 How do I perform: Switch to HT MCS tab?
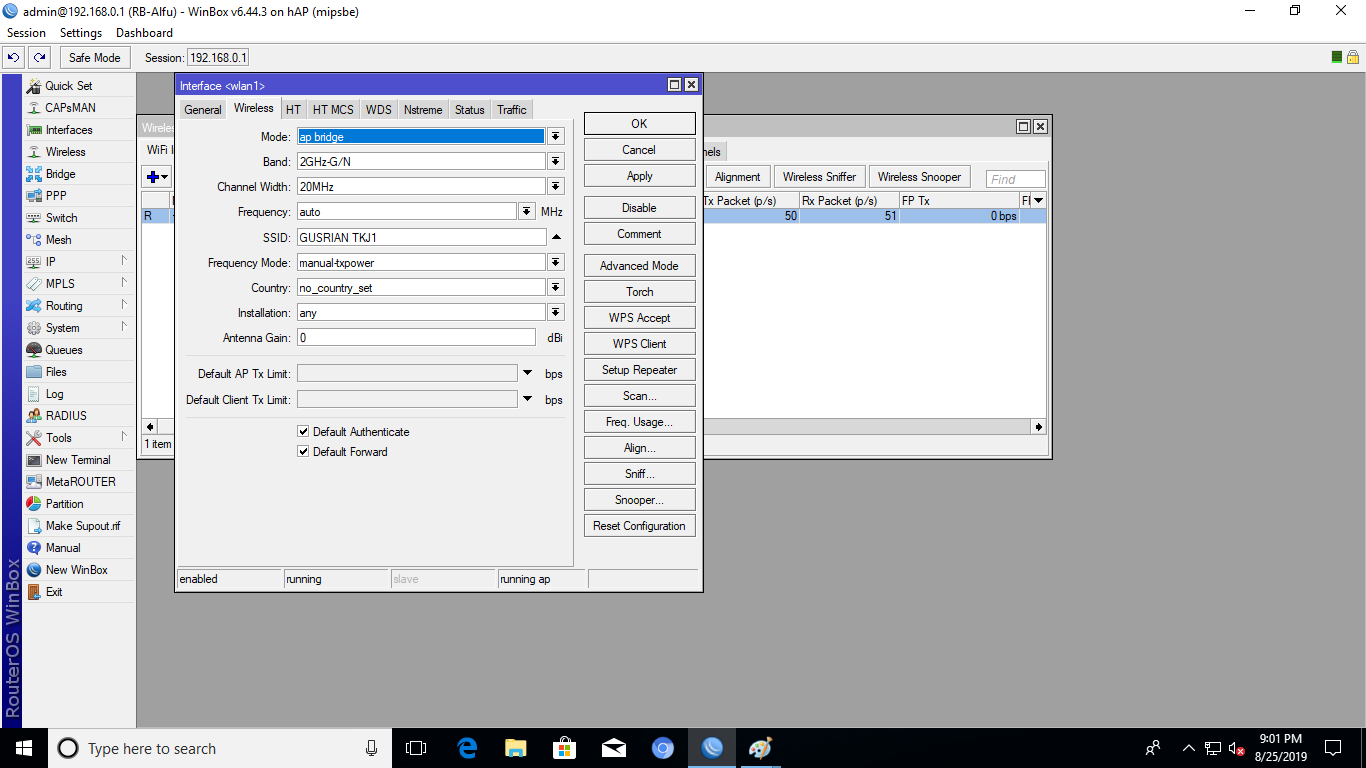pos(333,110)
